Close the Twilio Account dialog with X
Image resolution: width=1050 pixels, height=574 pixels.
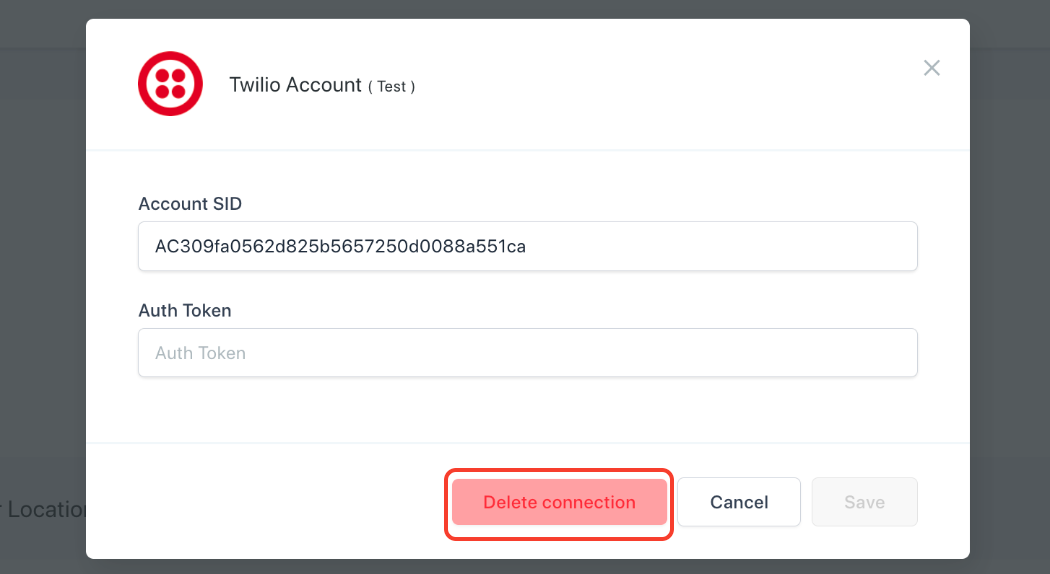point(931,68)
